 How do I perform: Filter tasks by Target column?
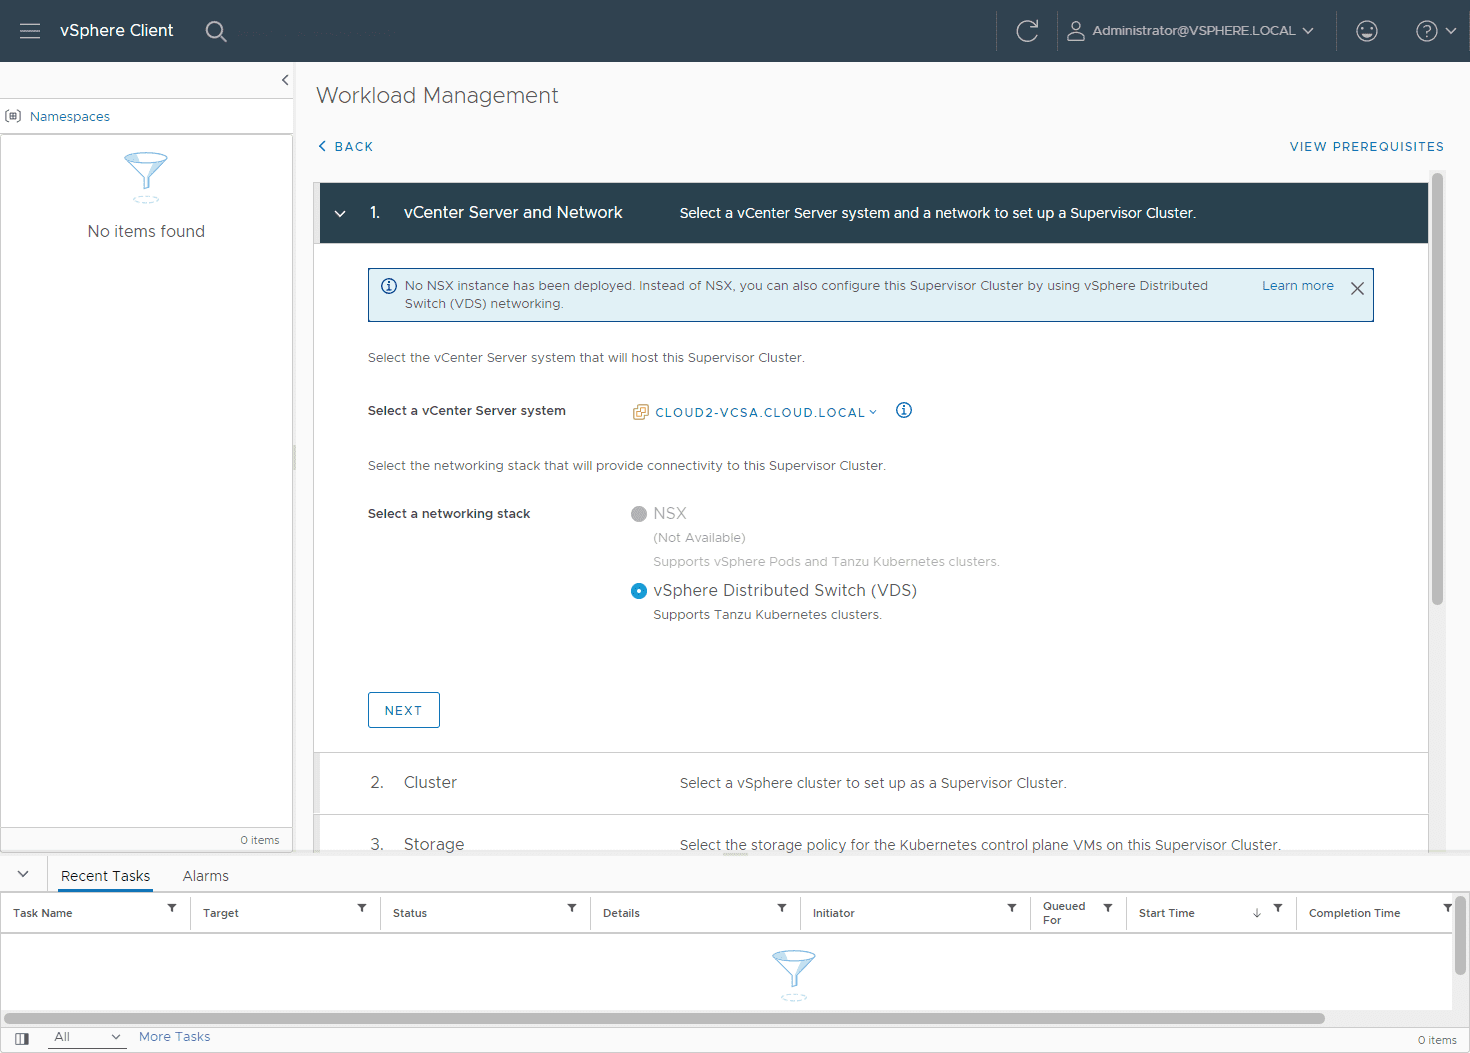362,908
